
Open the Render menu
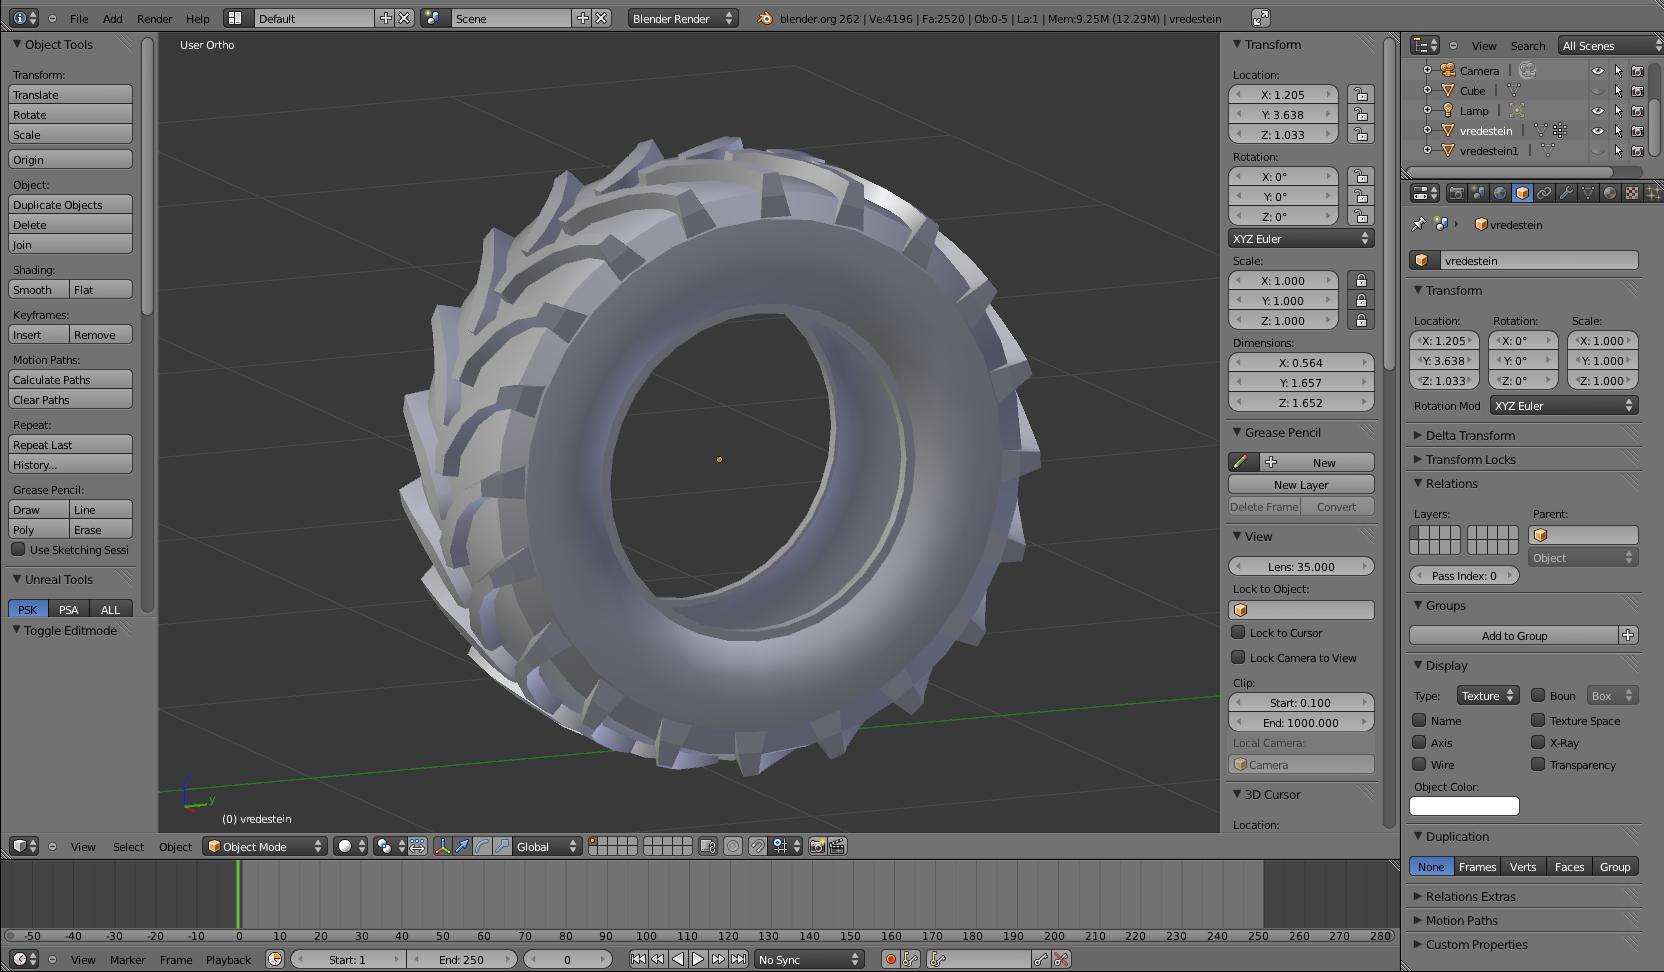point(154,18)
